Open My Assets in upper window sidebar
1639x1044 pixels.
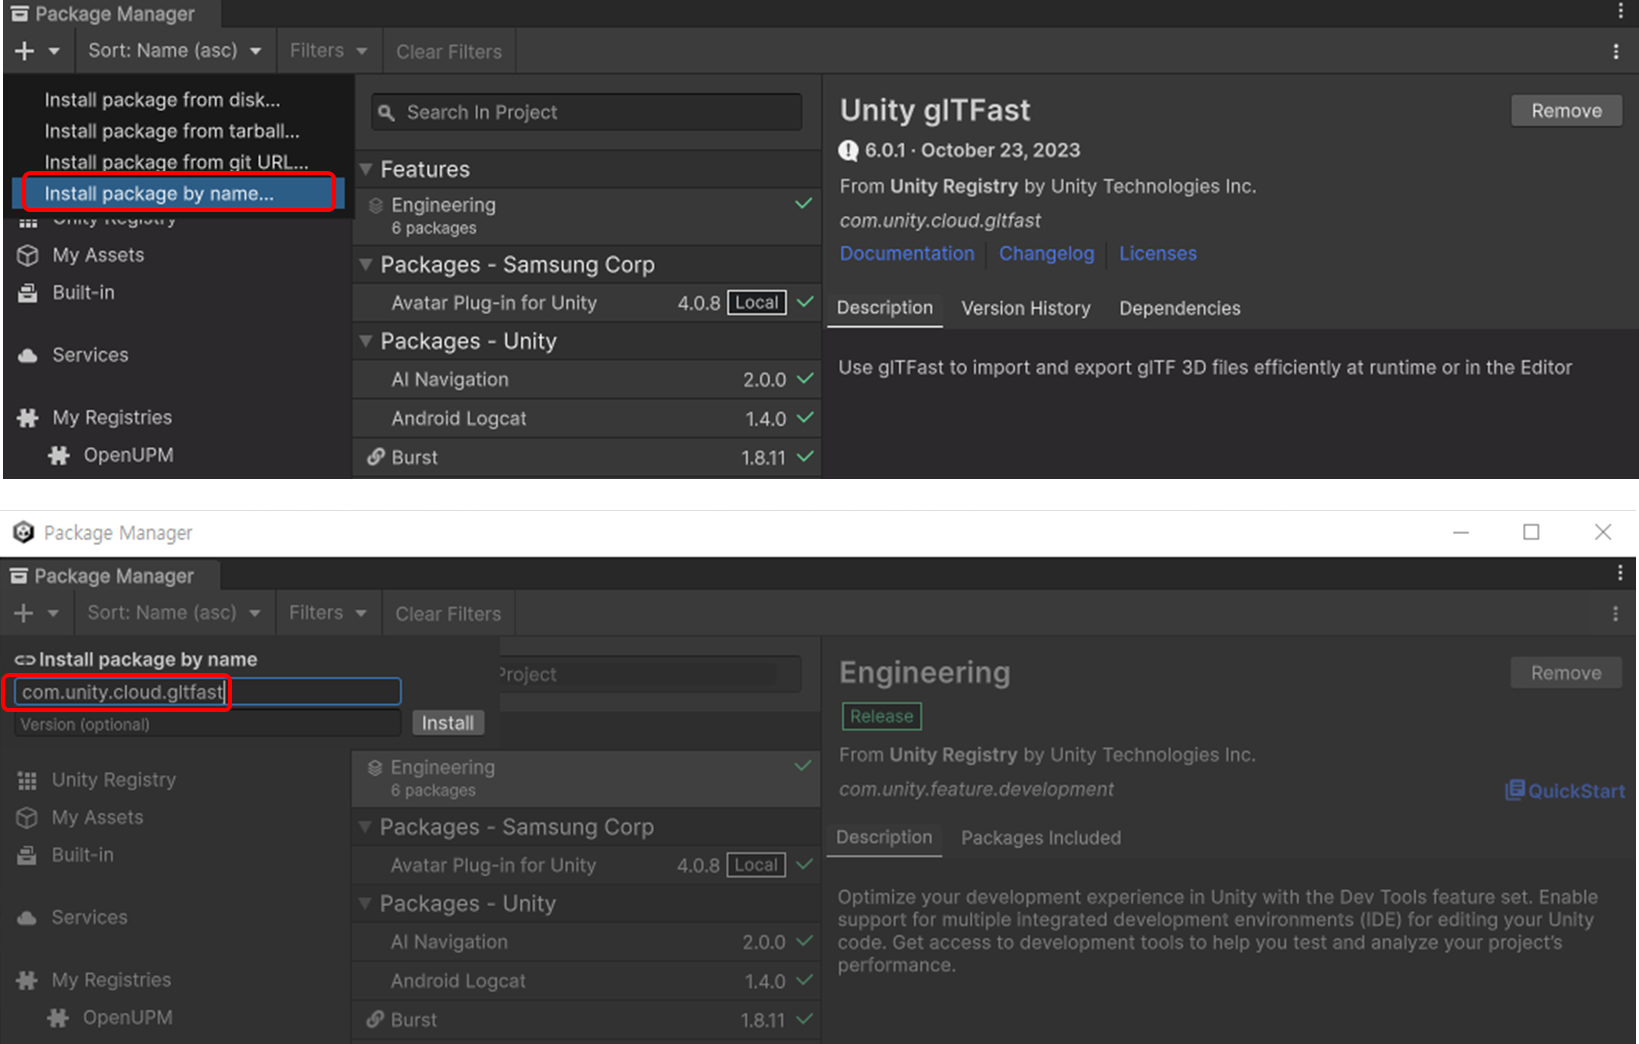98,255
